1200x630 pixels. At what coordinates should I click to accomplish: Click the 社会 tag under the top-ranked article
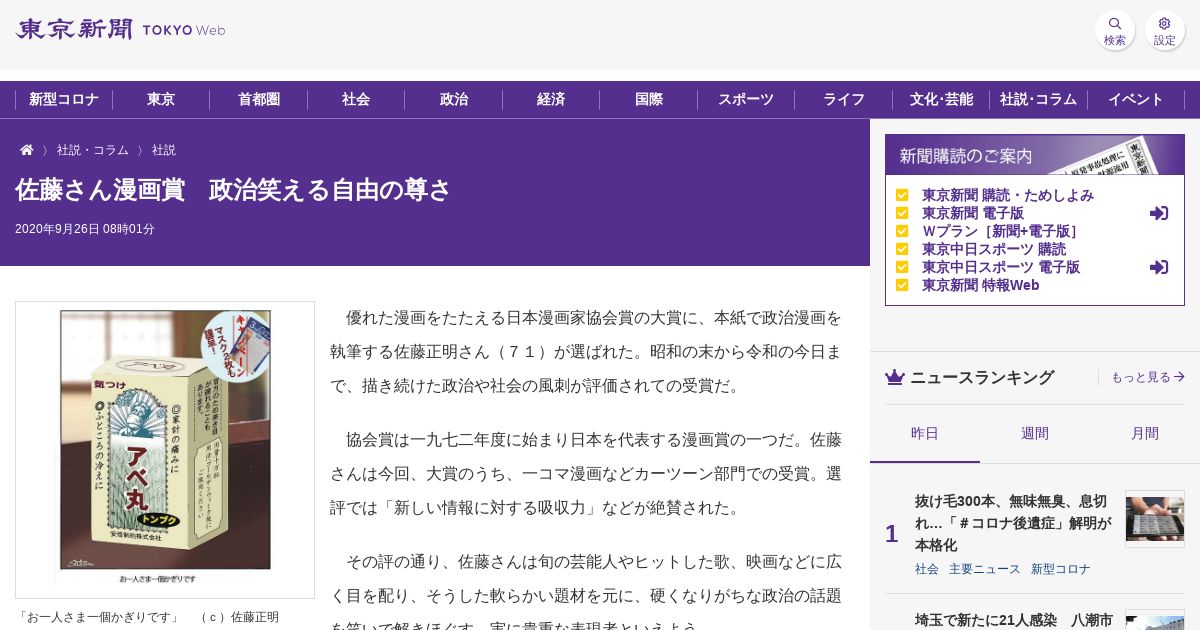[x=927, y=569]
